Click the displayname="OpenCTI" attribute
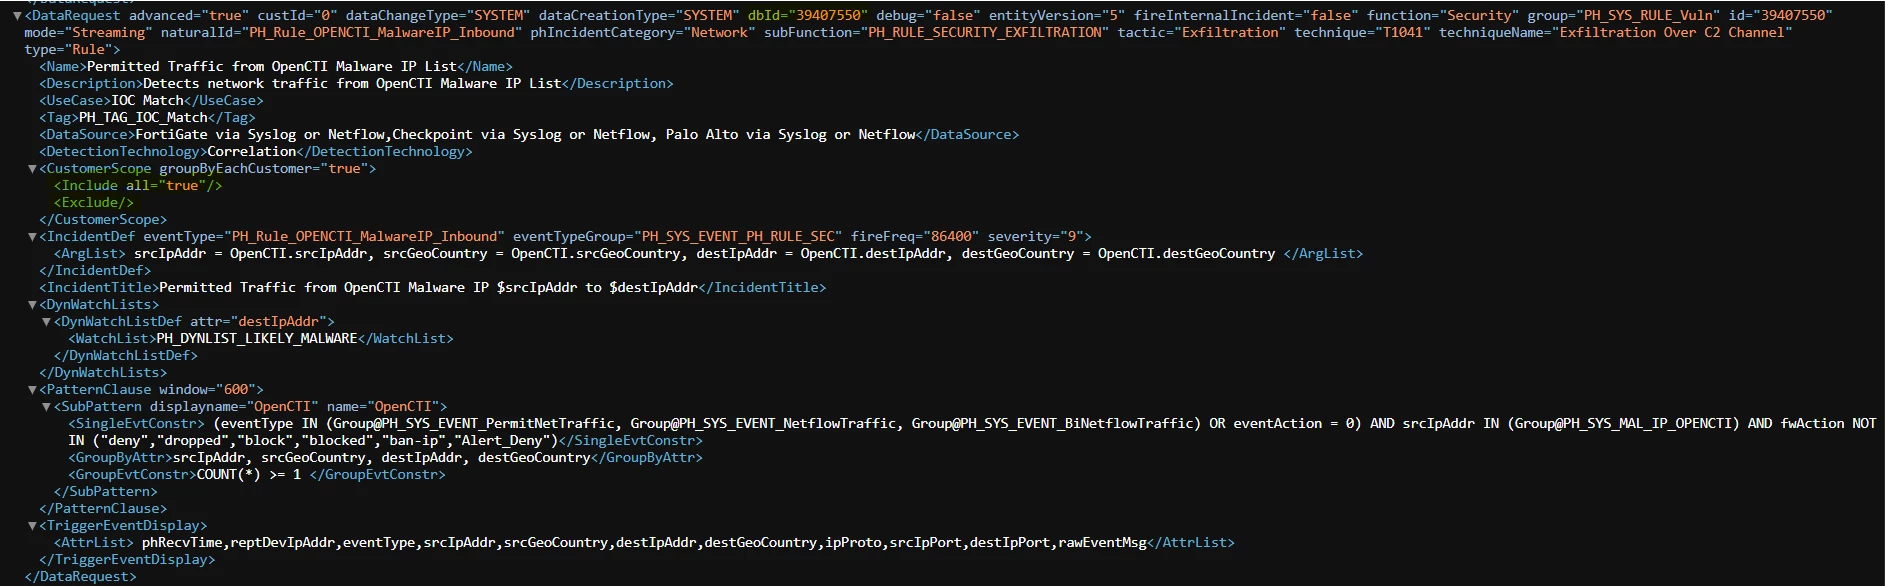Screen dimensions: 1885x586 pyautogui.click(x=234, y=406)
